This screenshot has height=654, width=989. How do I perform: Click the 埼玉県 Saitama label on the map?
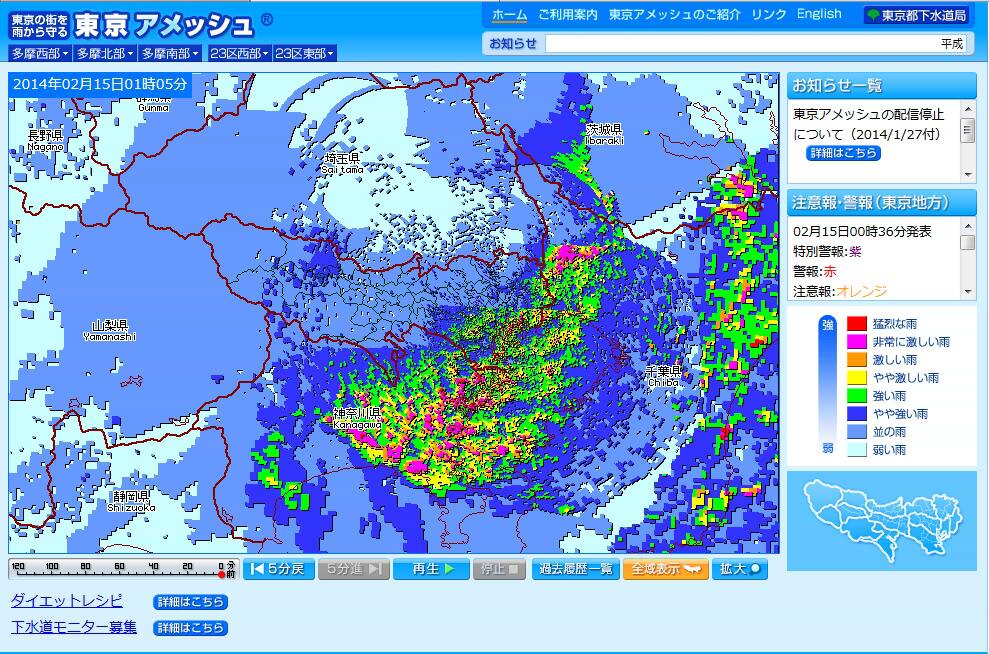342,163
